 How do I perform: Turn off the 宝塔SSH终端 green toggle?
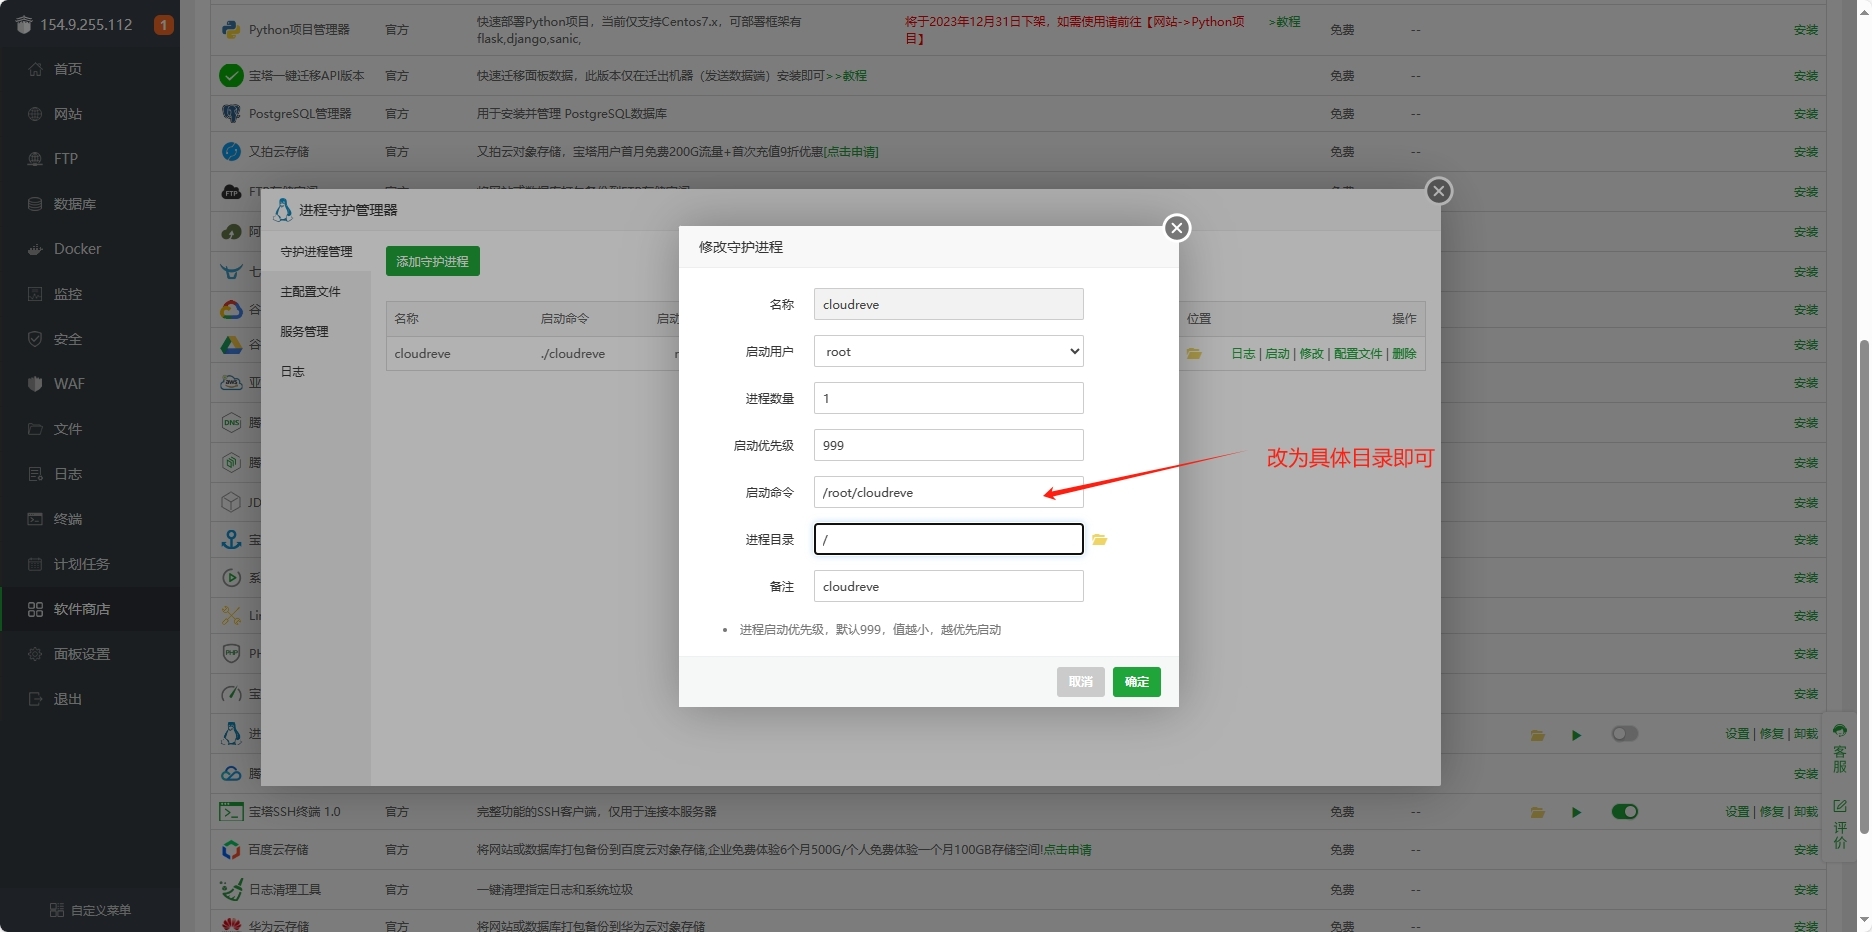1624,812
